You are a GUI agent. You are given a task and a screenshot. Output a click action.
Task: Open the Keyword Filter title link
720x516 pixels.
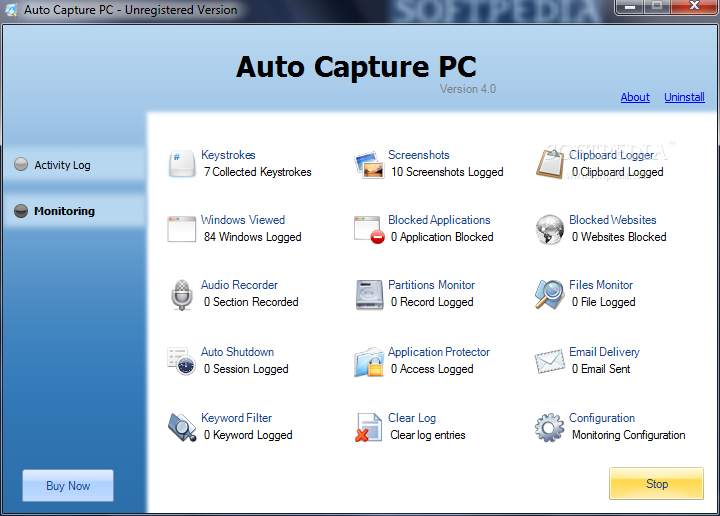236,418
